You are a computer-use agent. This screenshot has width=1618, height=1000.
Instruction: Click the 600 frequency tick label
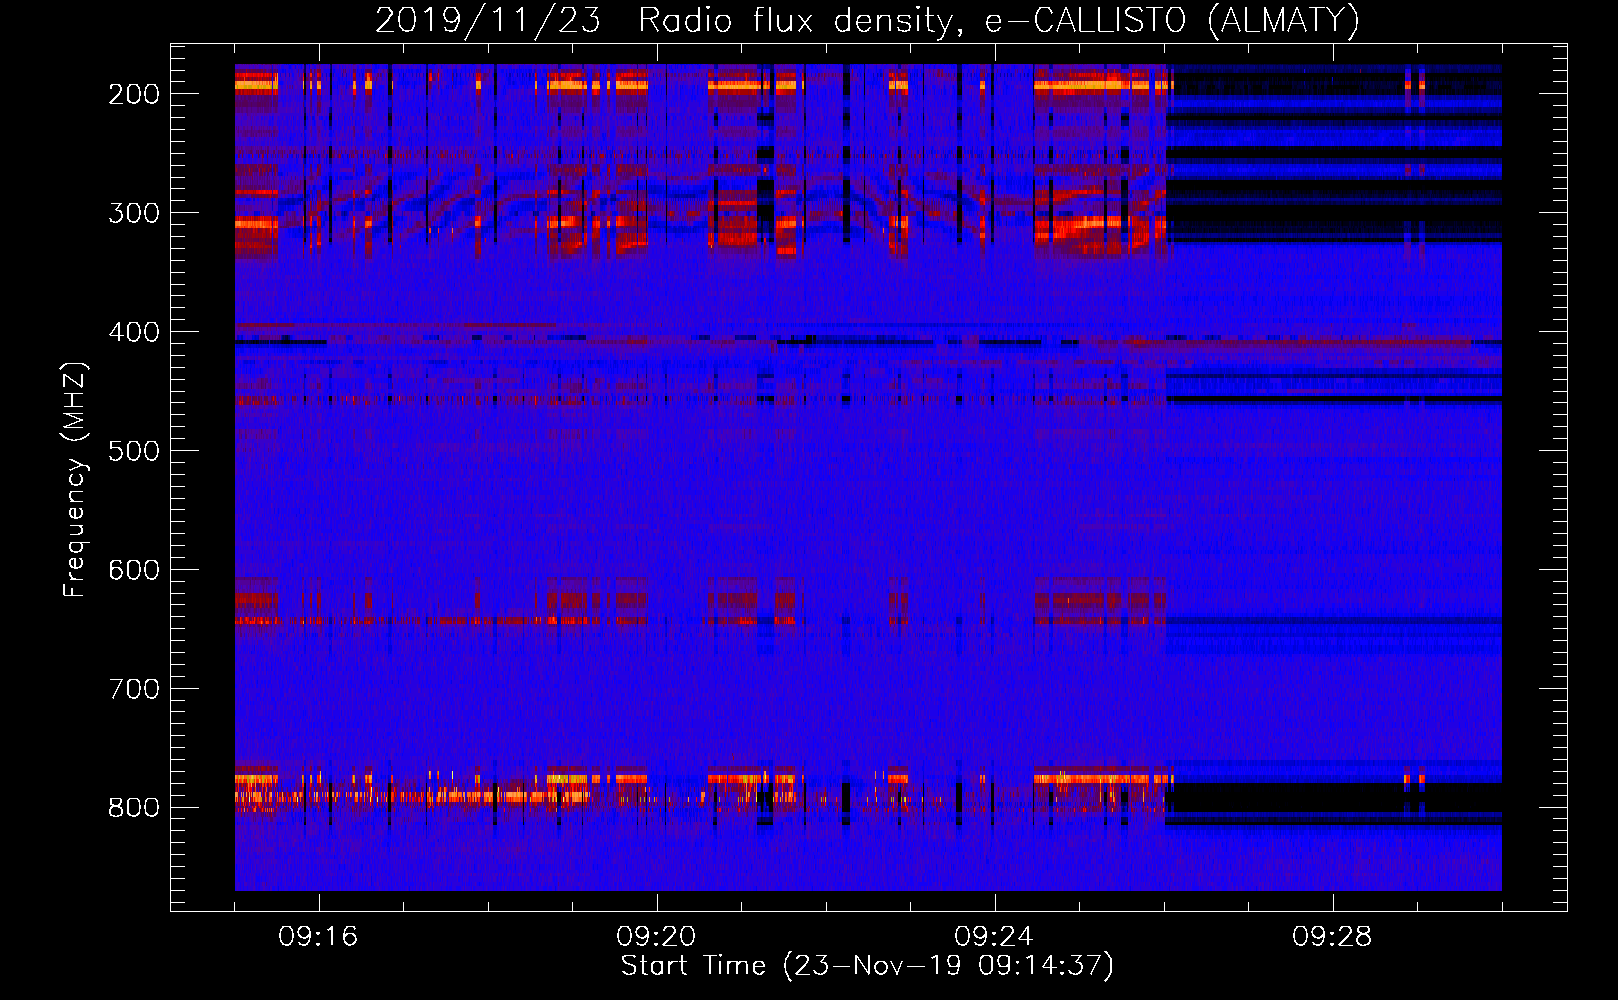pyautogui.click(x=134, y=570)
